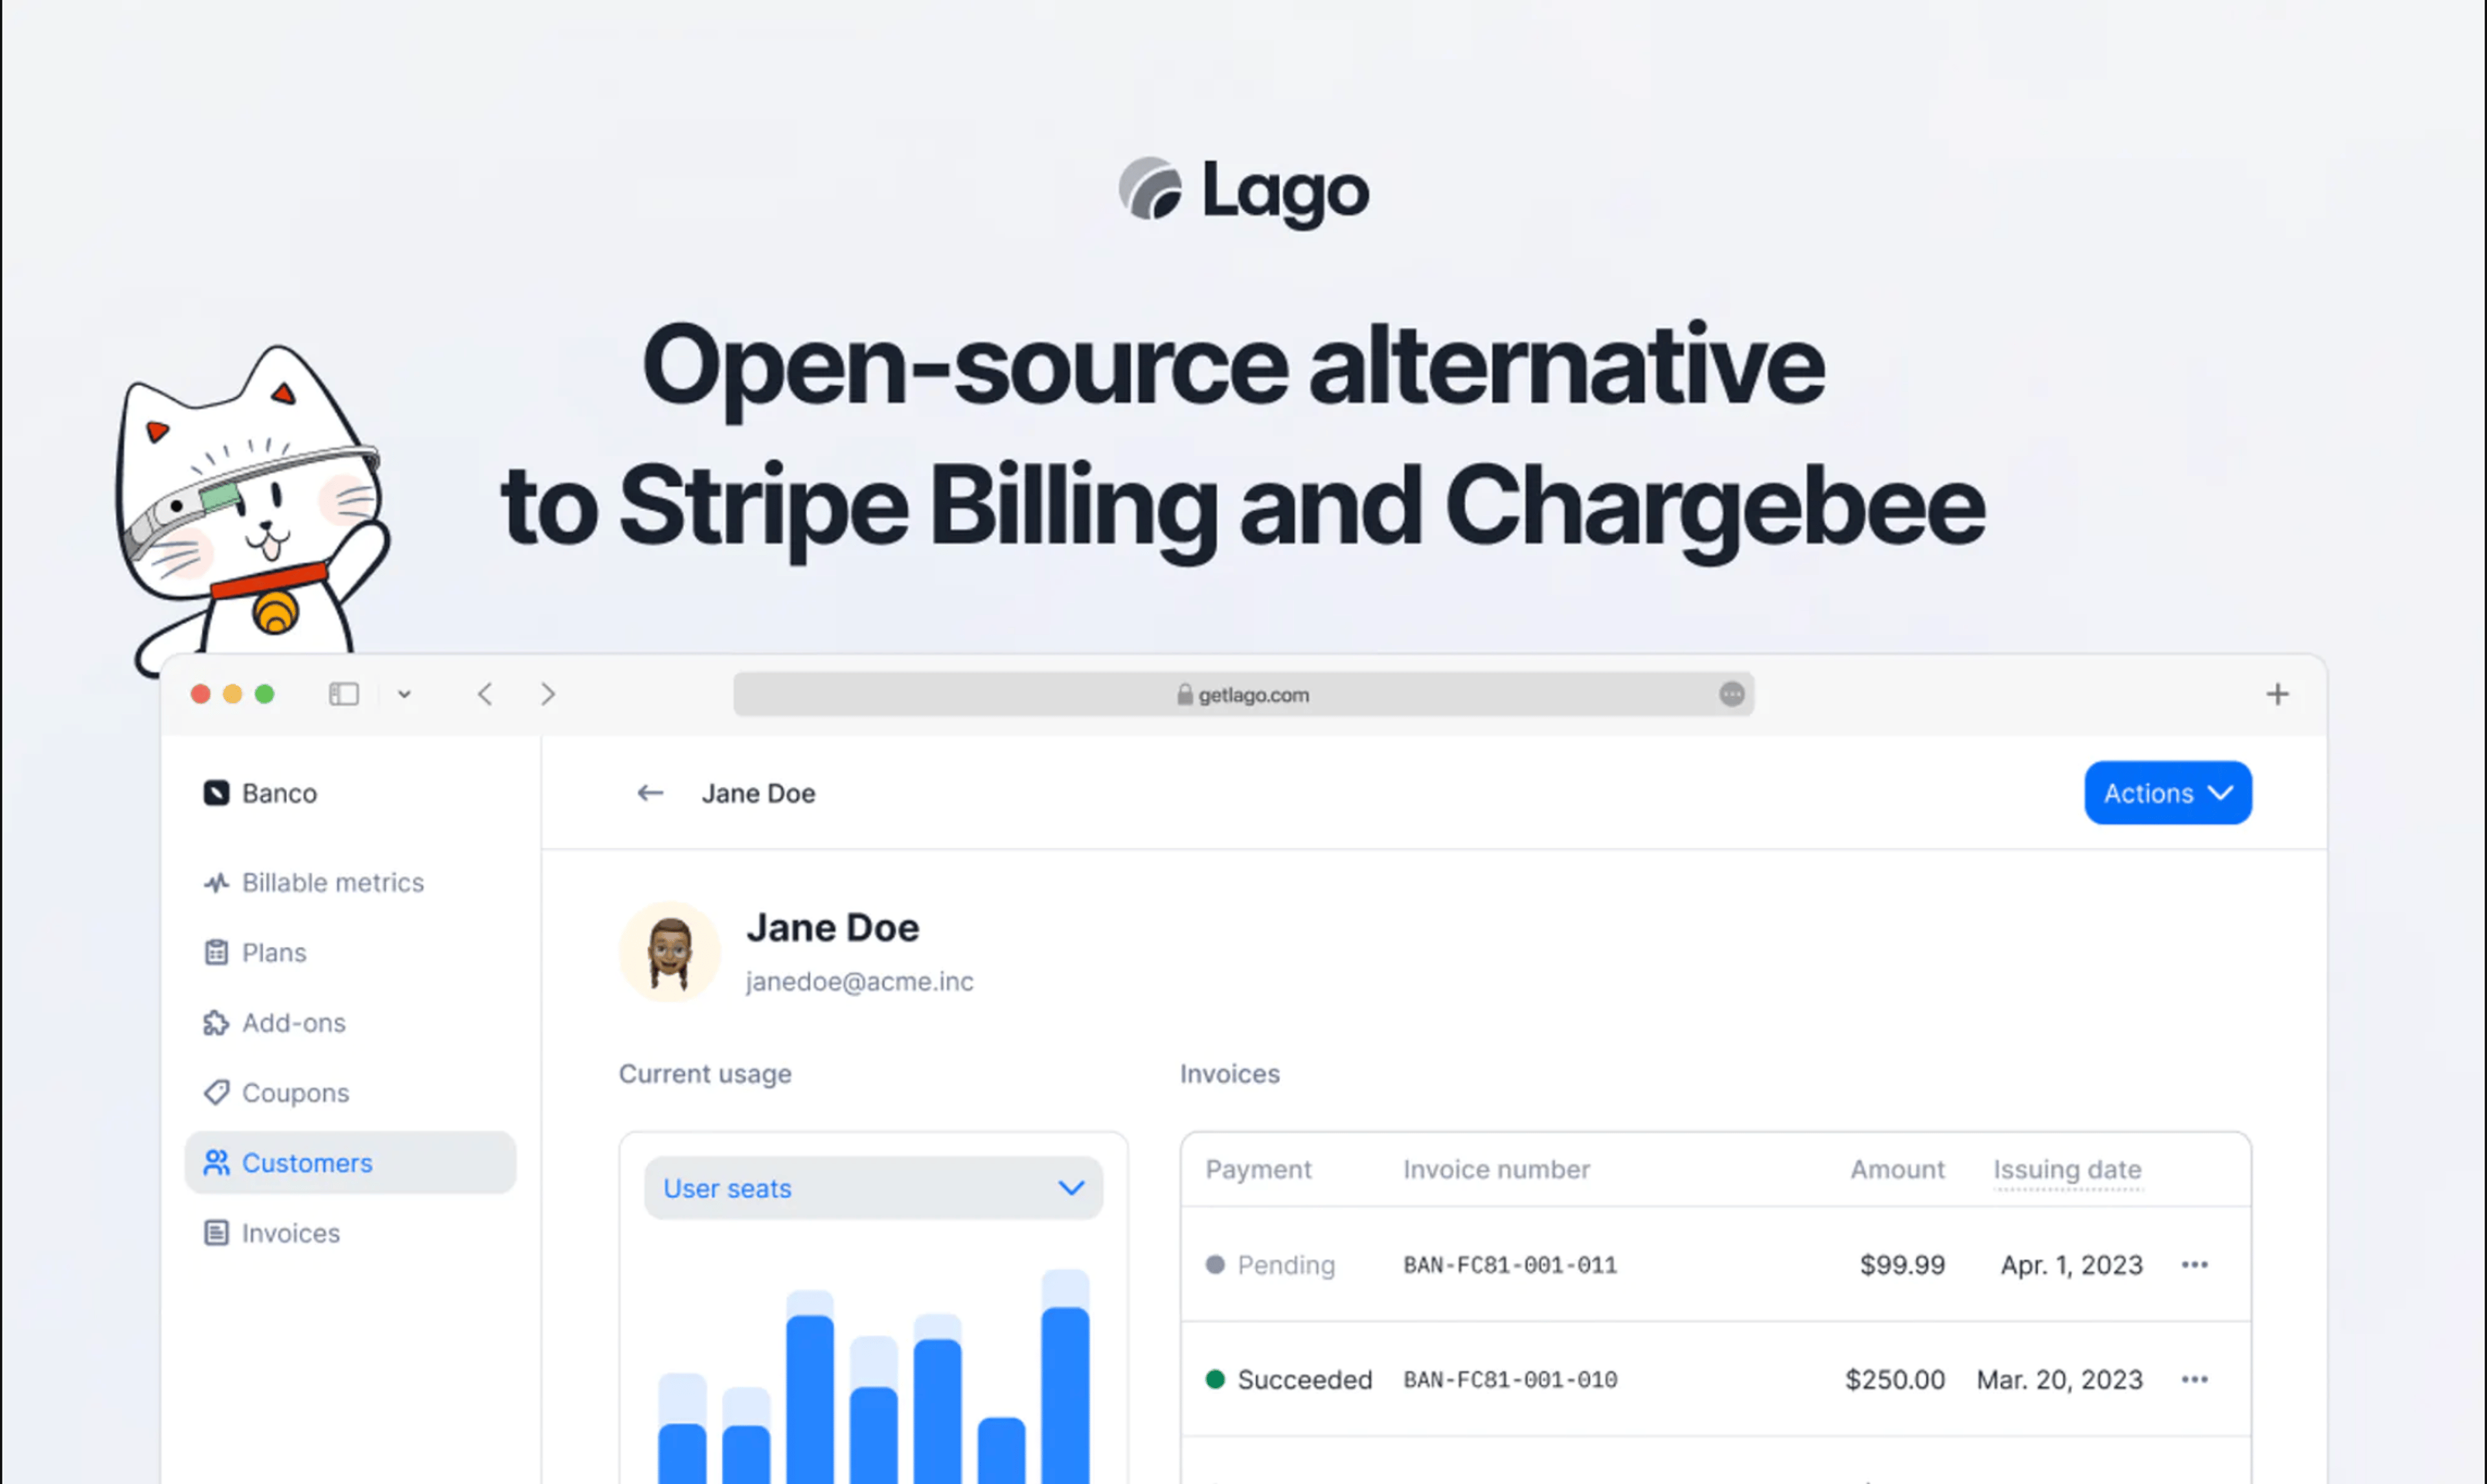Click the Pending payment status
The image size is (2487, 1484).
click(x=1270, y=1265)
